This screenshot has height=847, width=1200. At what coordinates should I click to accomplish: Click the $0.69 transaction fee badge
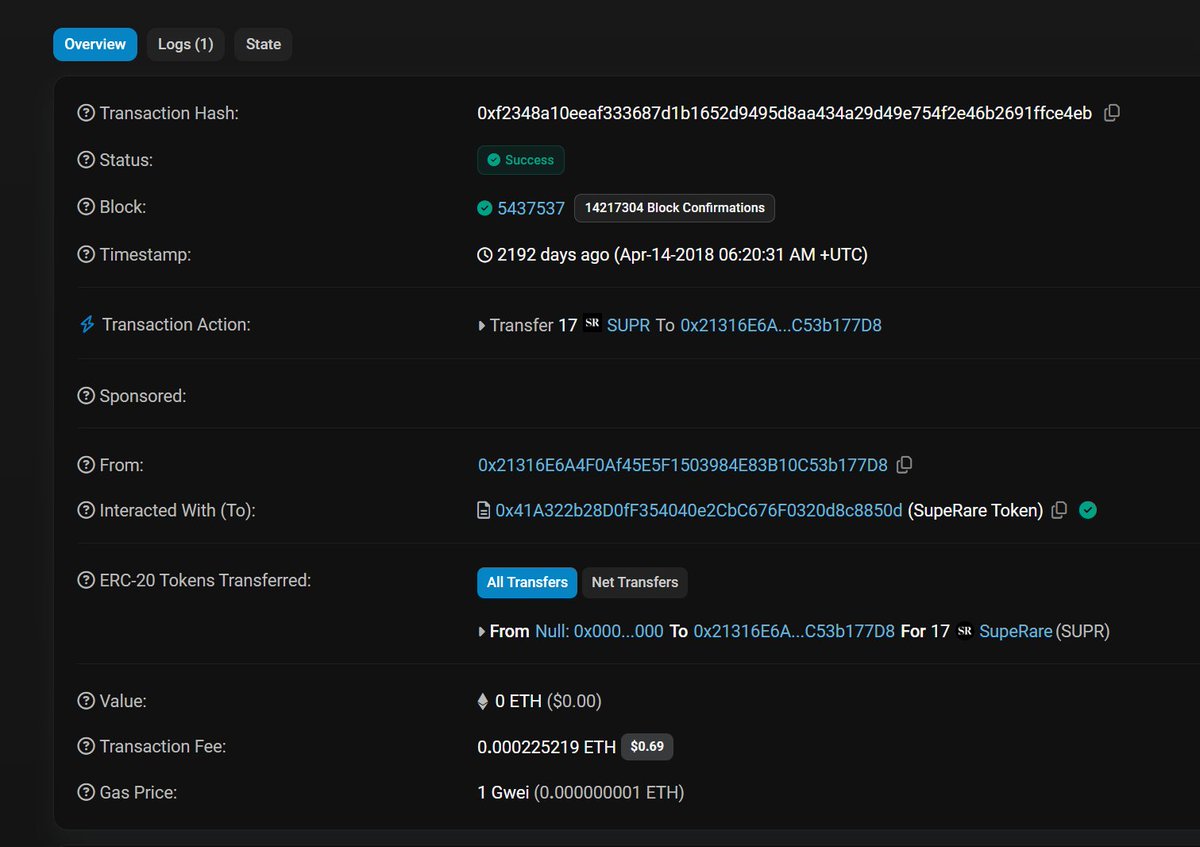coord(648,746)
